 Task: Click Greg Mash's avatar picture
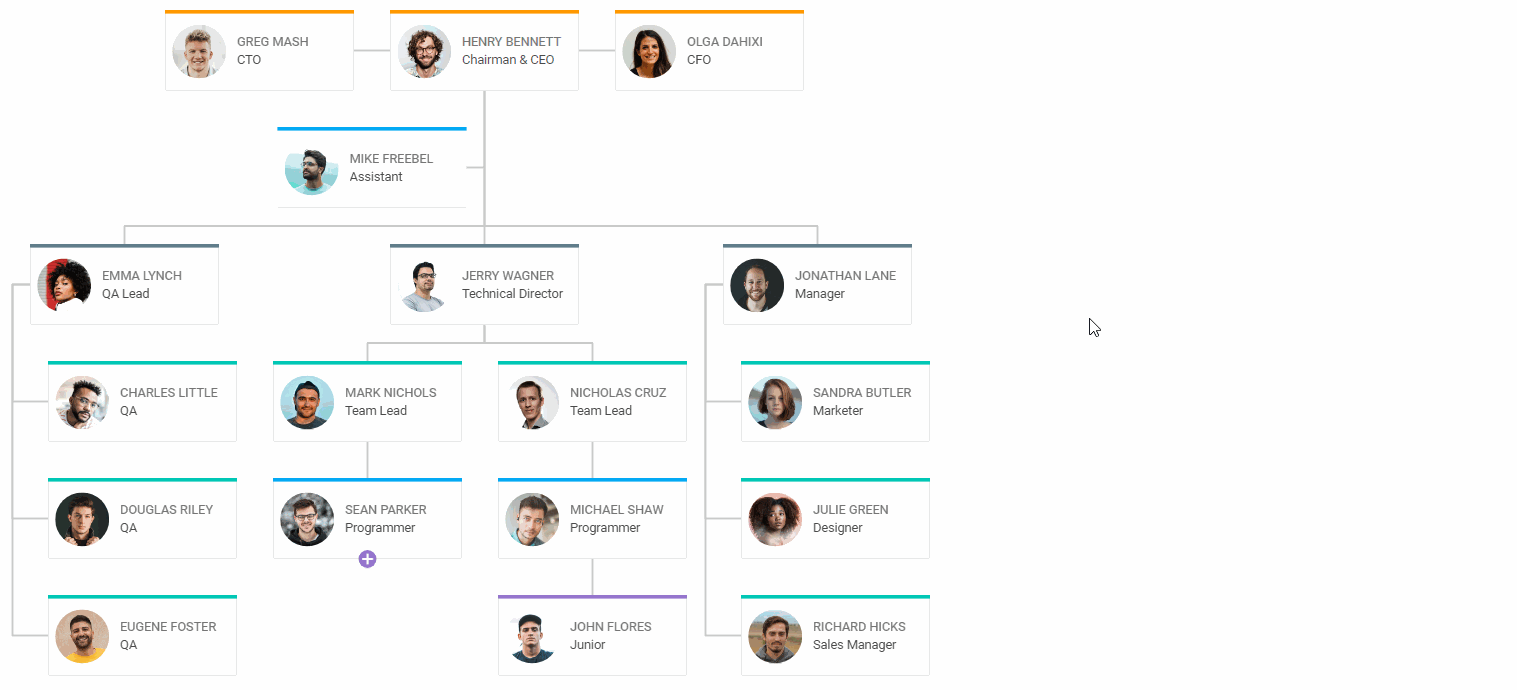(x=199, y=52)
